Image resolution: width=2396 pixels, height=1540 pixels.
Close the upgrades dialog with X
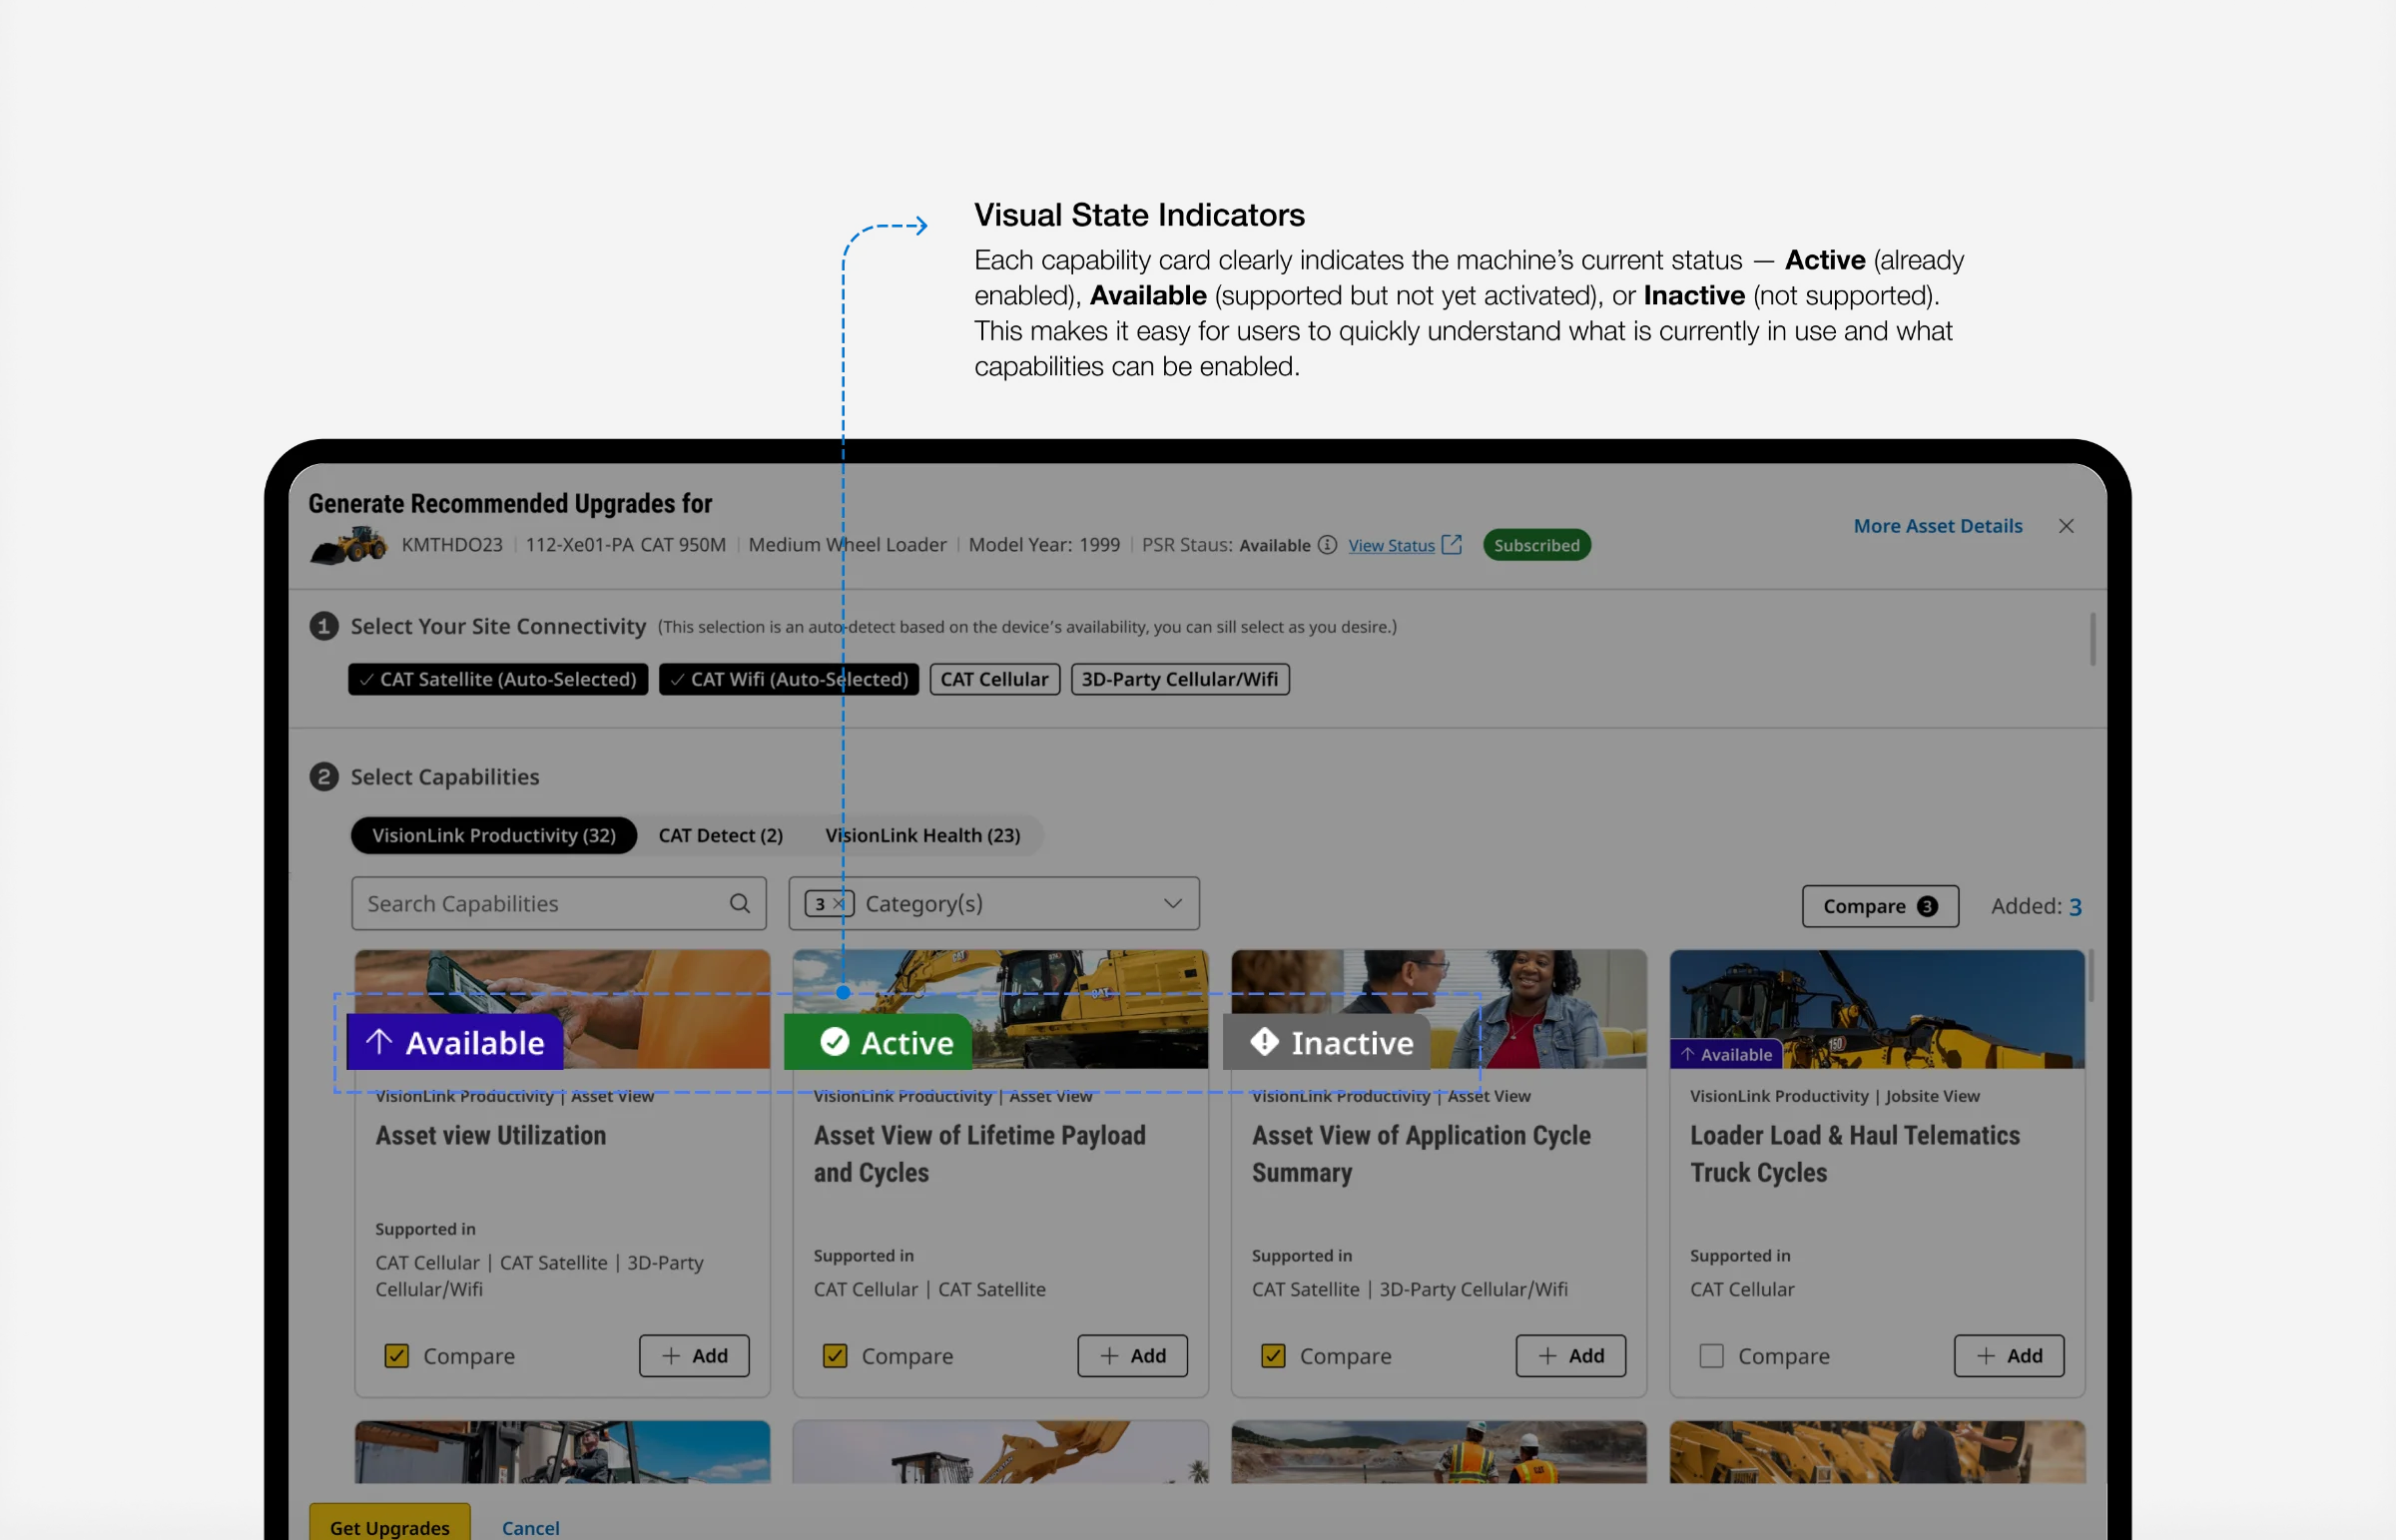pos(2066,526)
